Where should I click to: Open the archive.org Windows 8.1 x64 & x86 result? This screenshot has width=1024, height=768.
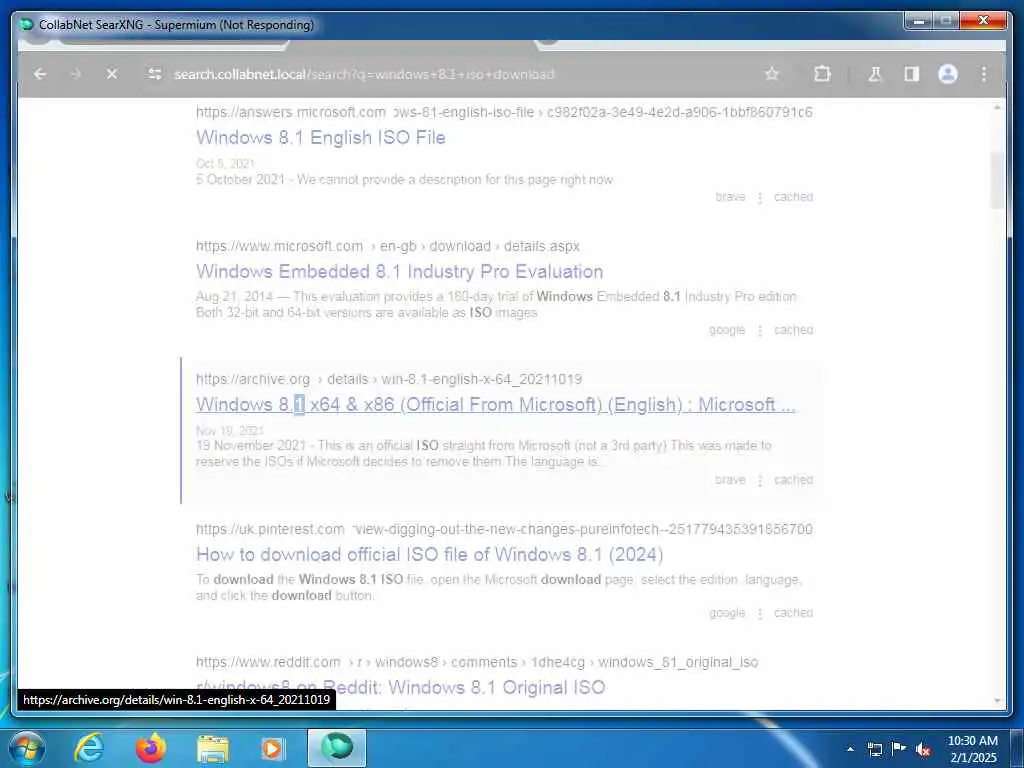(x=496, y=405)
